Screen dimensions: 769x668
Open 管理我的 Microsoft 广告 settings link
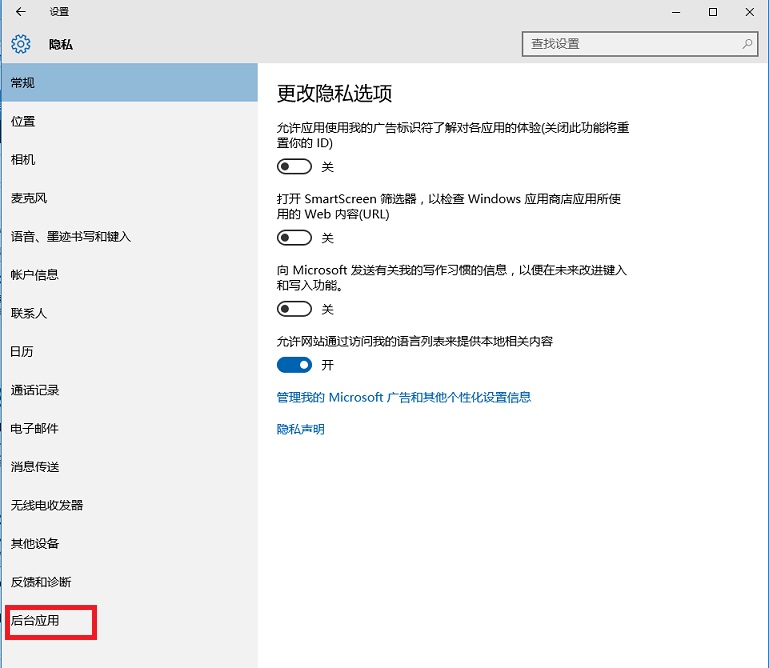403,397
